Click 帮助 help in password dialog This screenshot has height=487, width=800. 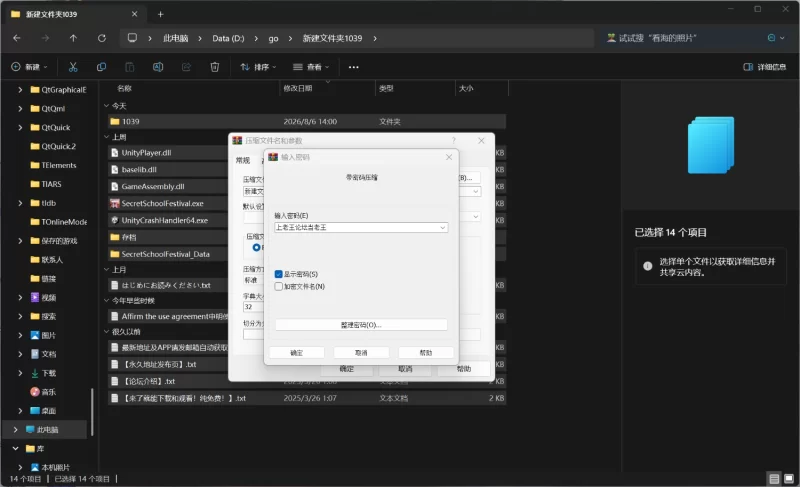click(x=426, y=352)
